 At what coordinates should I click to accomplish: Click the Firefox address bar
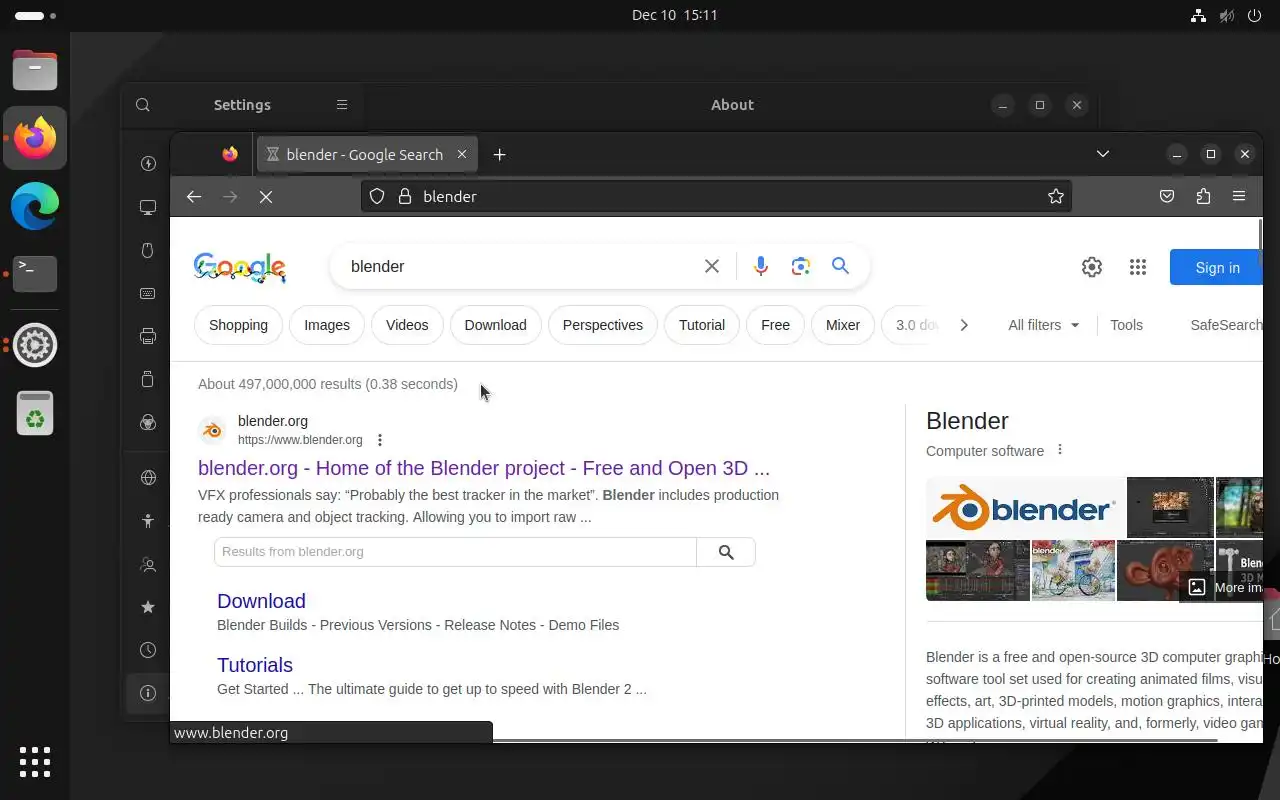pyautogui.click(x=715, y=197)
